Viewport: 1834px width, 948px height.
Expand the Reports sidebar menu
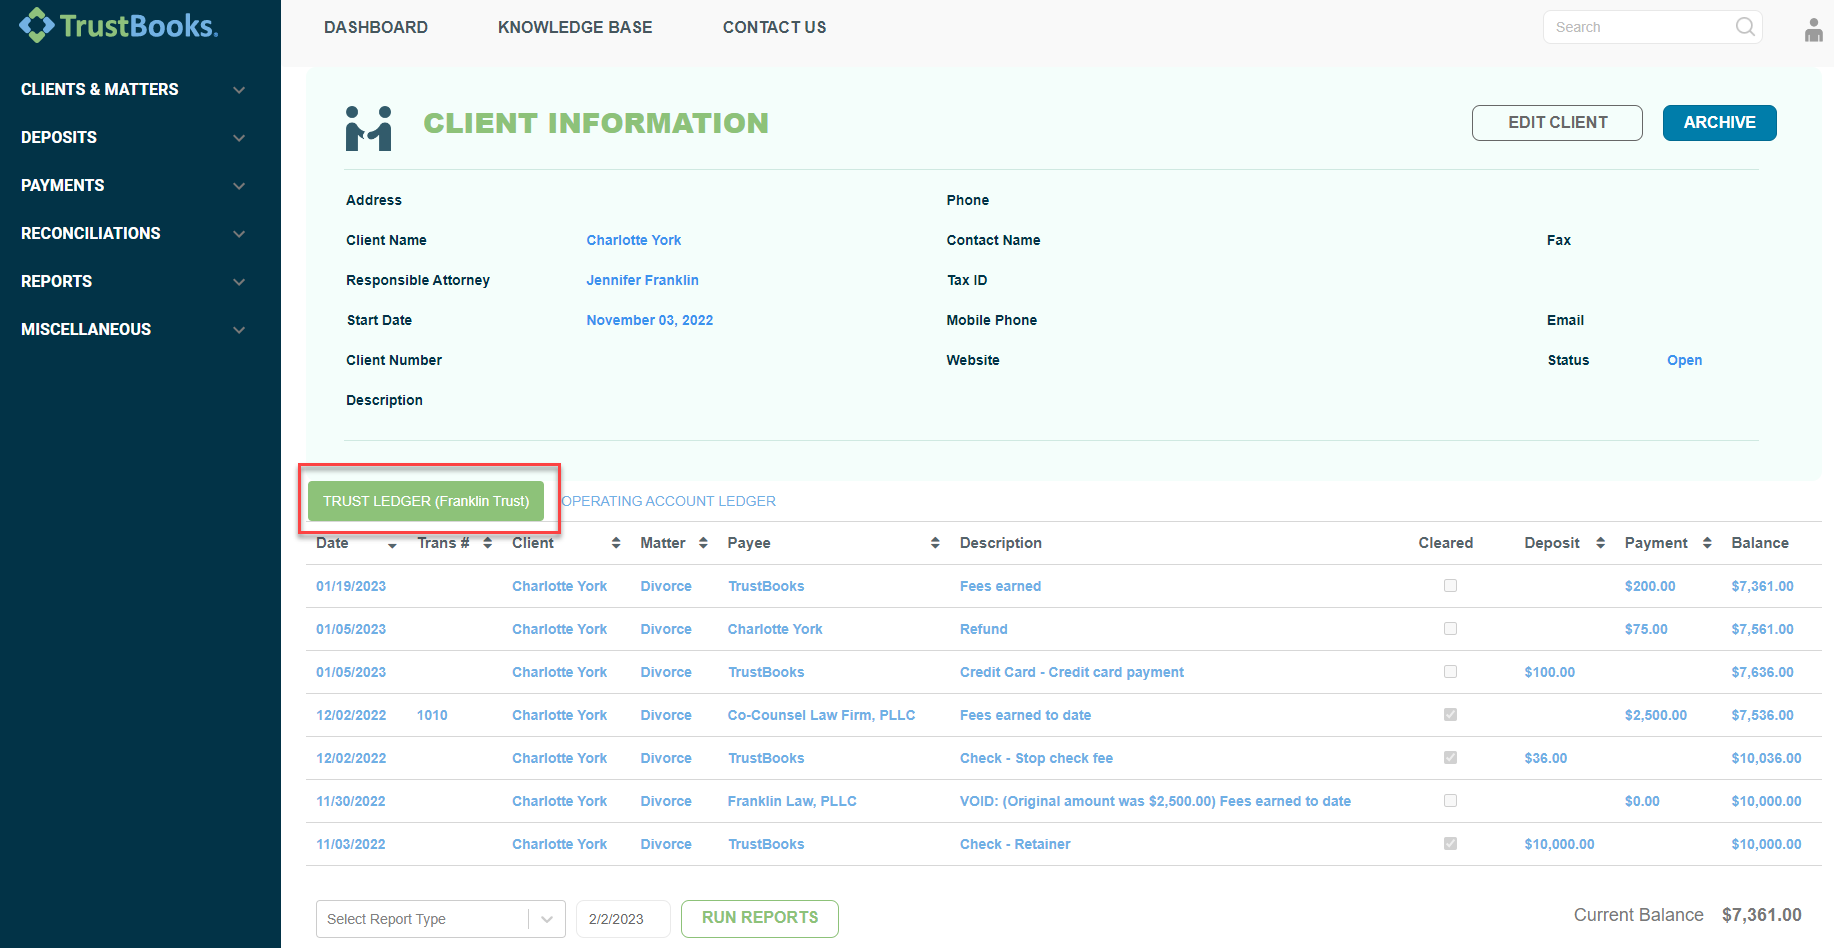[134, 282]
